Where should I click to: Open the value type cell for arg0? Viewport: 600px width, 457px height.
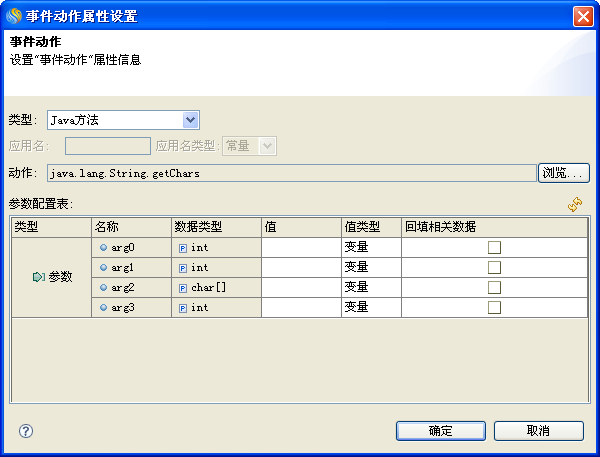pyautogui.click(x=370, y=247)
